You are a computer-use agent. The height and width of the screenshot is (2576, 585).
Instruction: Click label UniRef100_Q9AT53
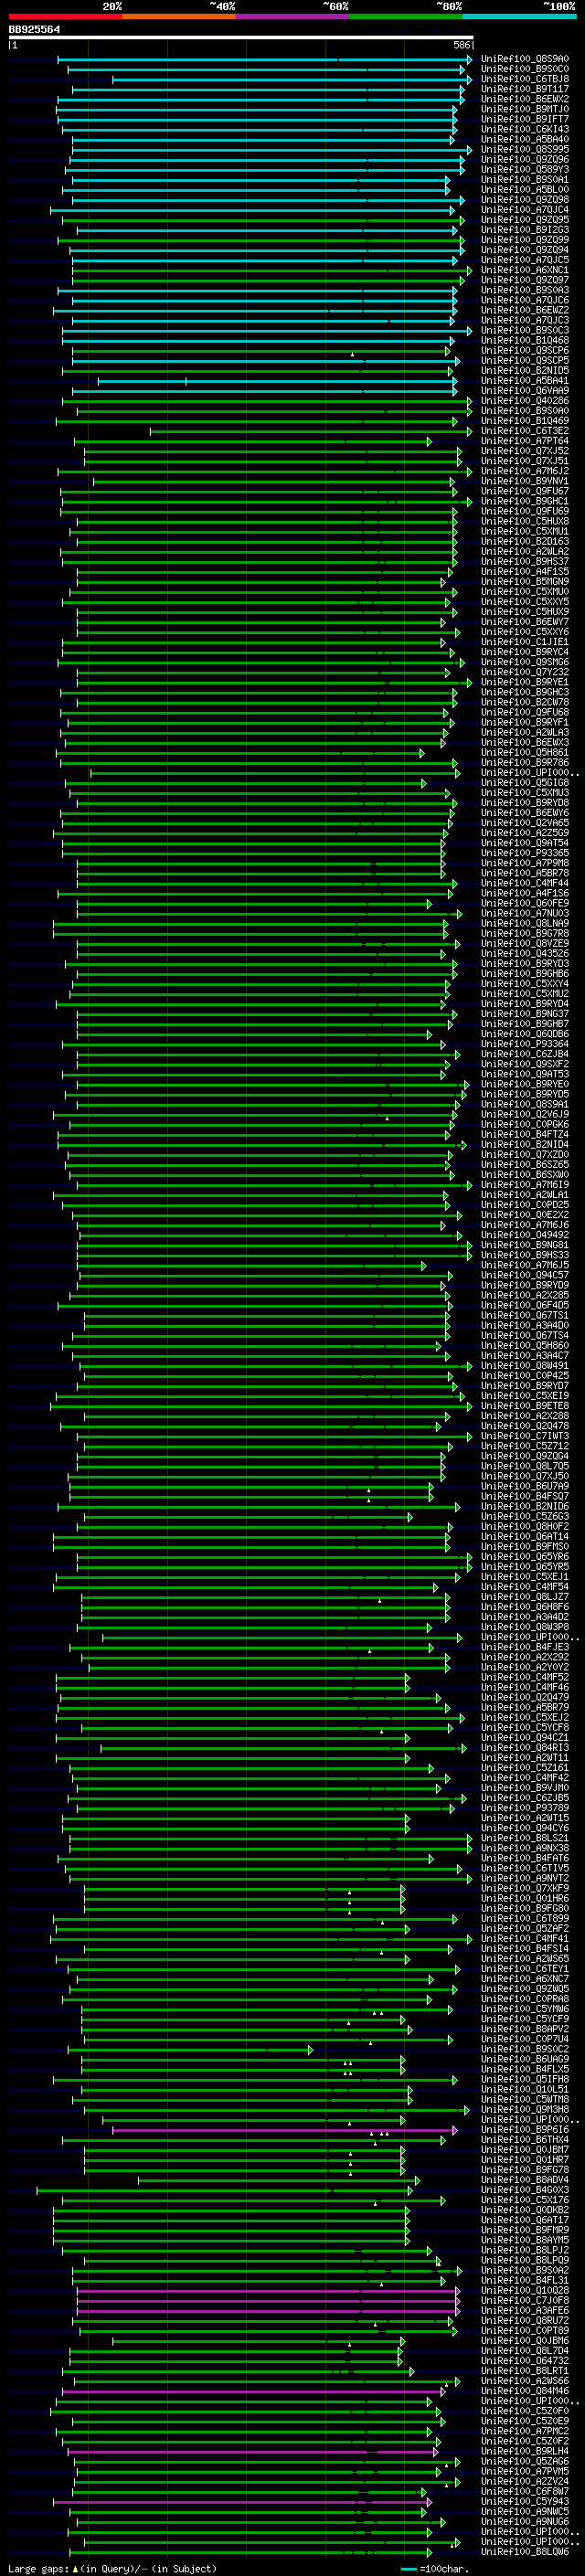[x=525, y=1074]
